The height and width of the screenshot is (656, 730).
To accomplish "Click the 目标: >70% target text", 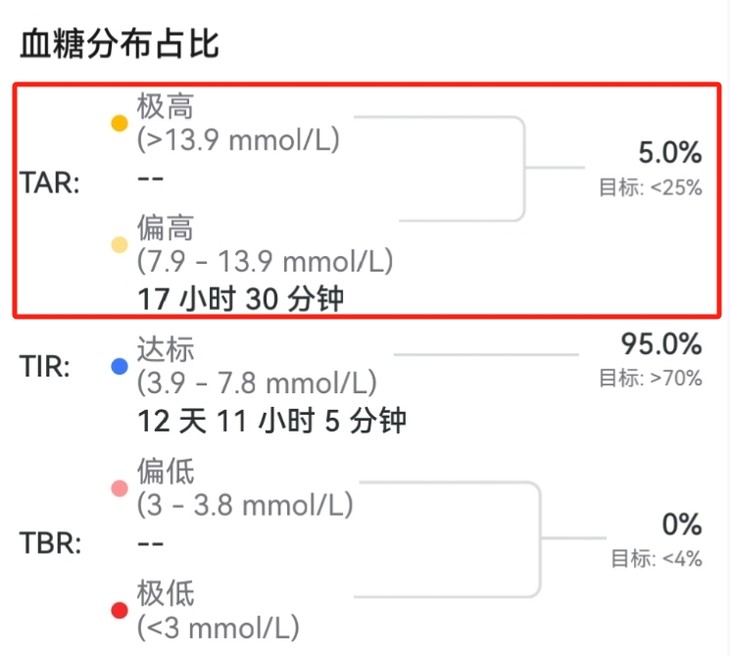I will click(x=650, y=378).
